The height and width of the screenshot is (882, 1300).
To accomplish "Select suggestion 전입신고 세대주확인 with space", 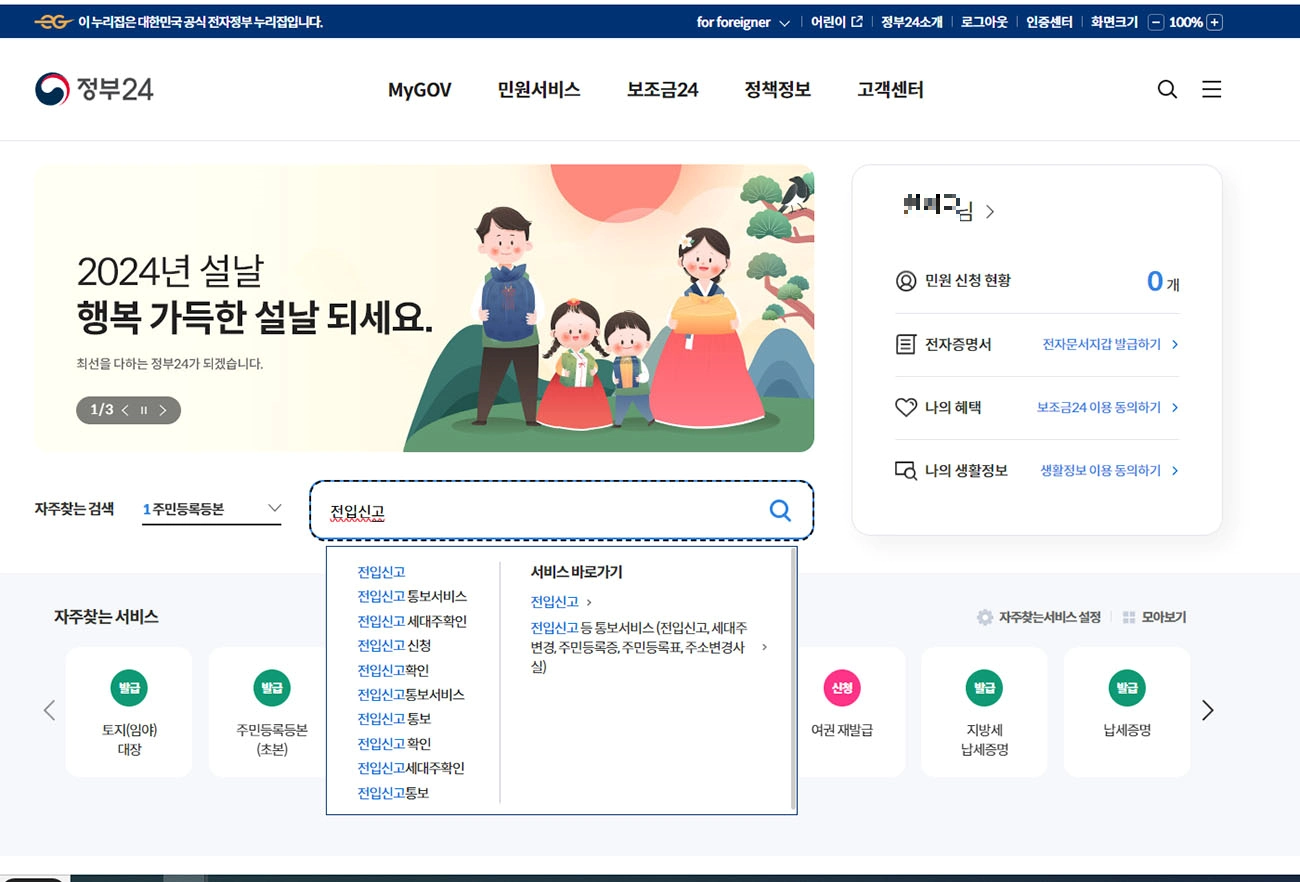I will pyautogui.click(x=412, y=621).
